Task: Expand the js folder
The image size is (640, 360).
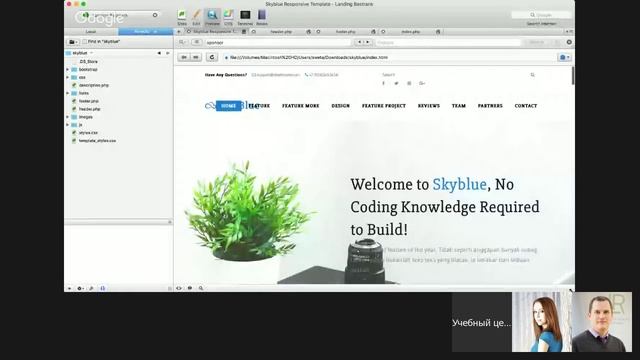Action: click(x=68, y=124)
